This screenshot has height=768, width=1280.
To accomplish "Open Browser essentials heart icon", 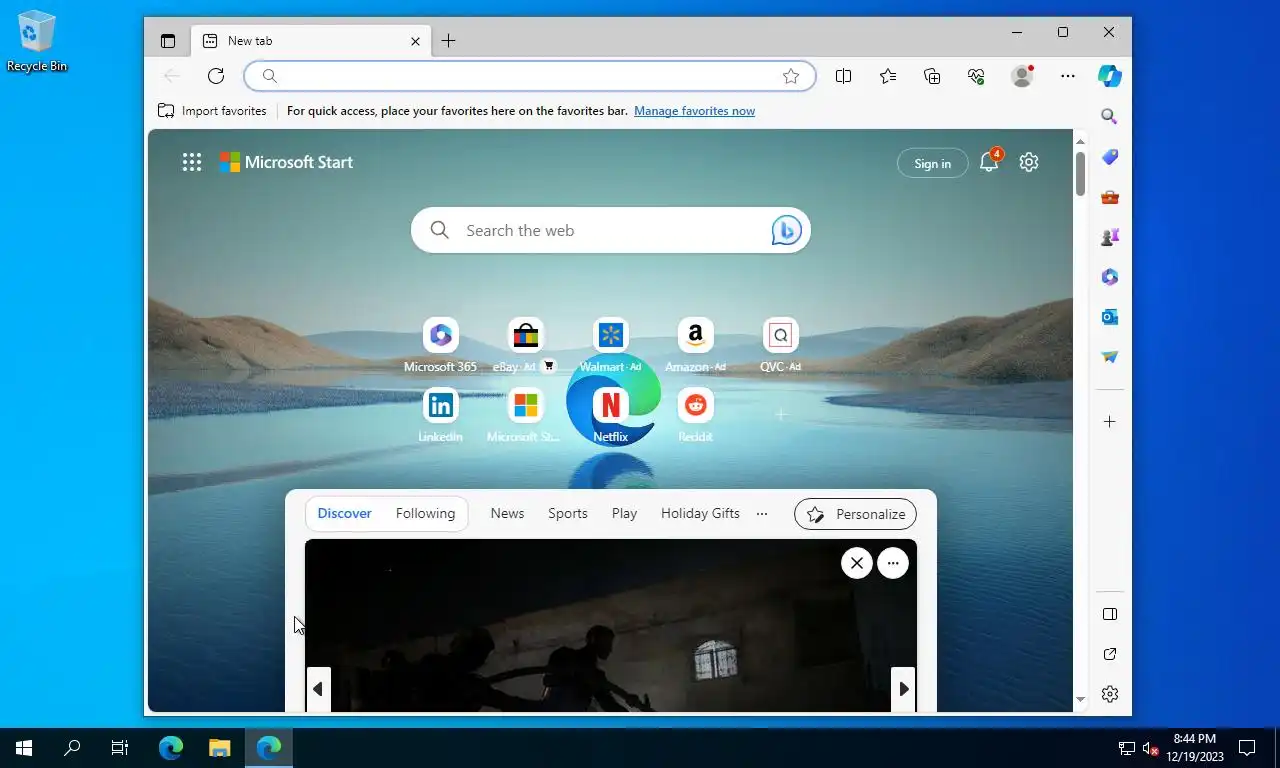I will click(x=977, y=76).
